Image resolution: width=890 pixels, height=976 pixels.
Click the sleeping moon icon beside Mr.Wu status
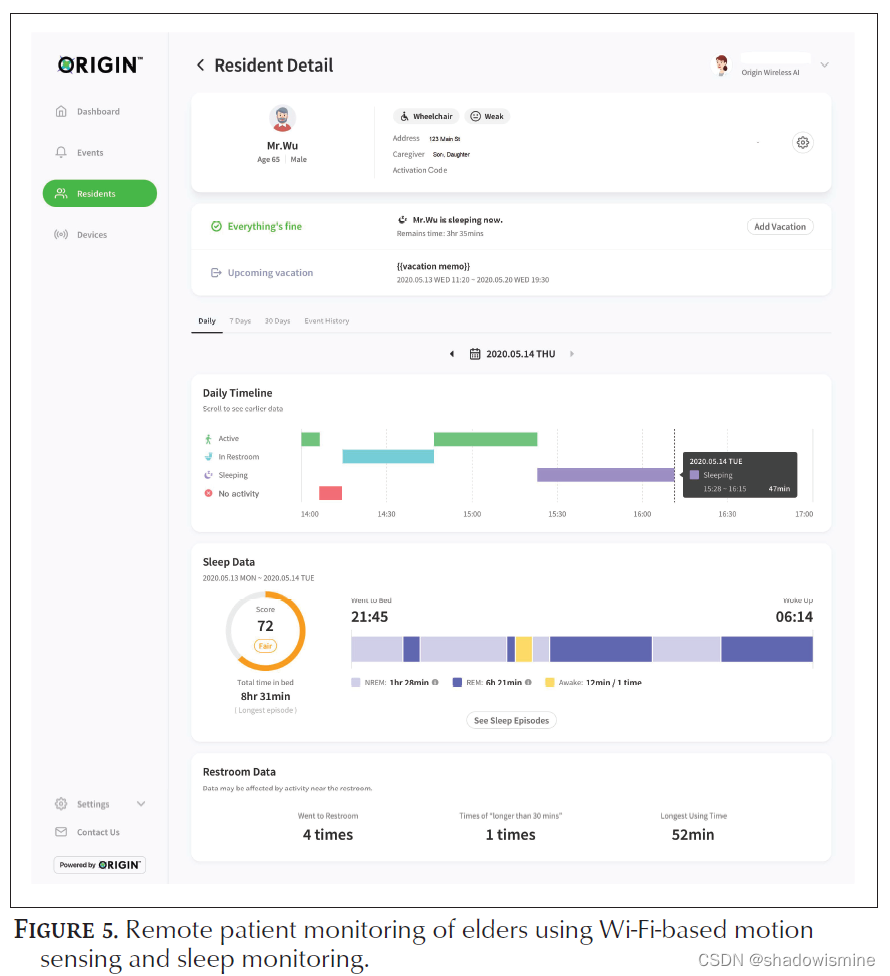pyautogui.click(x=403, y=220)
